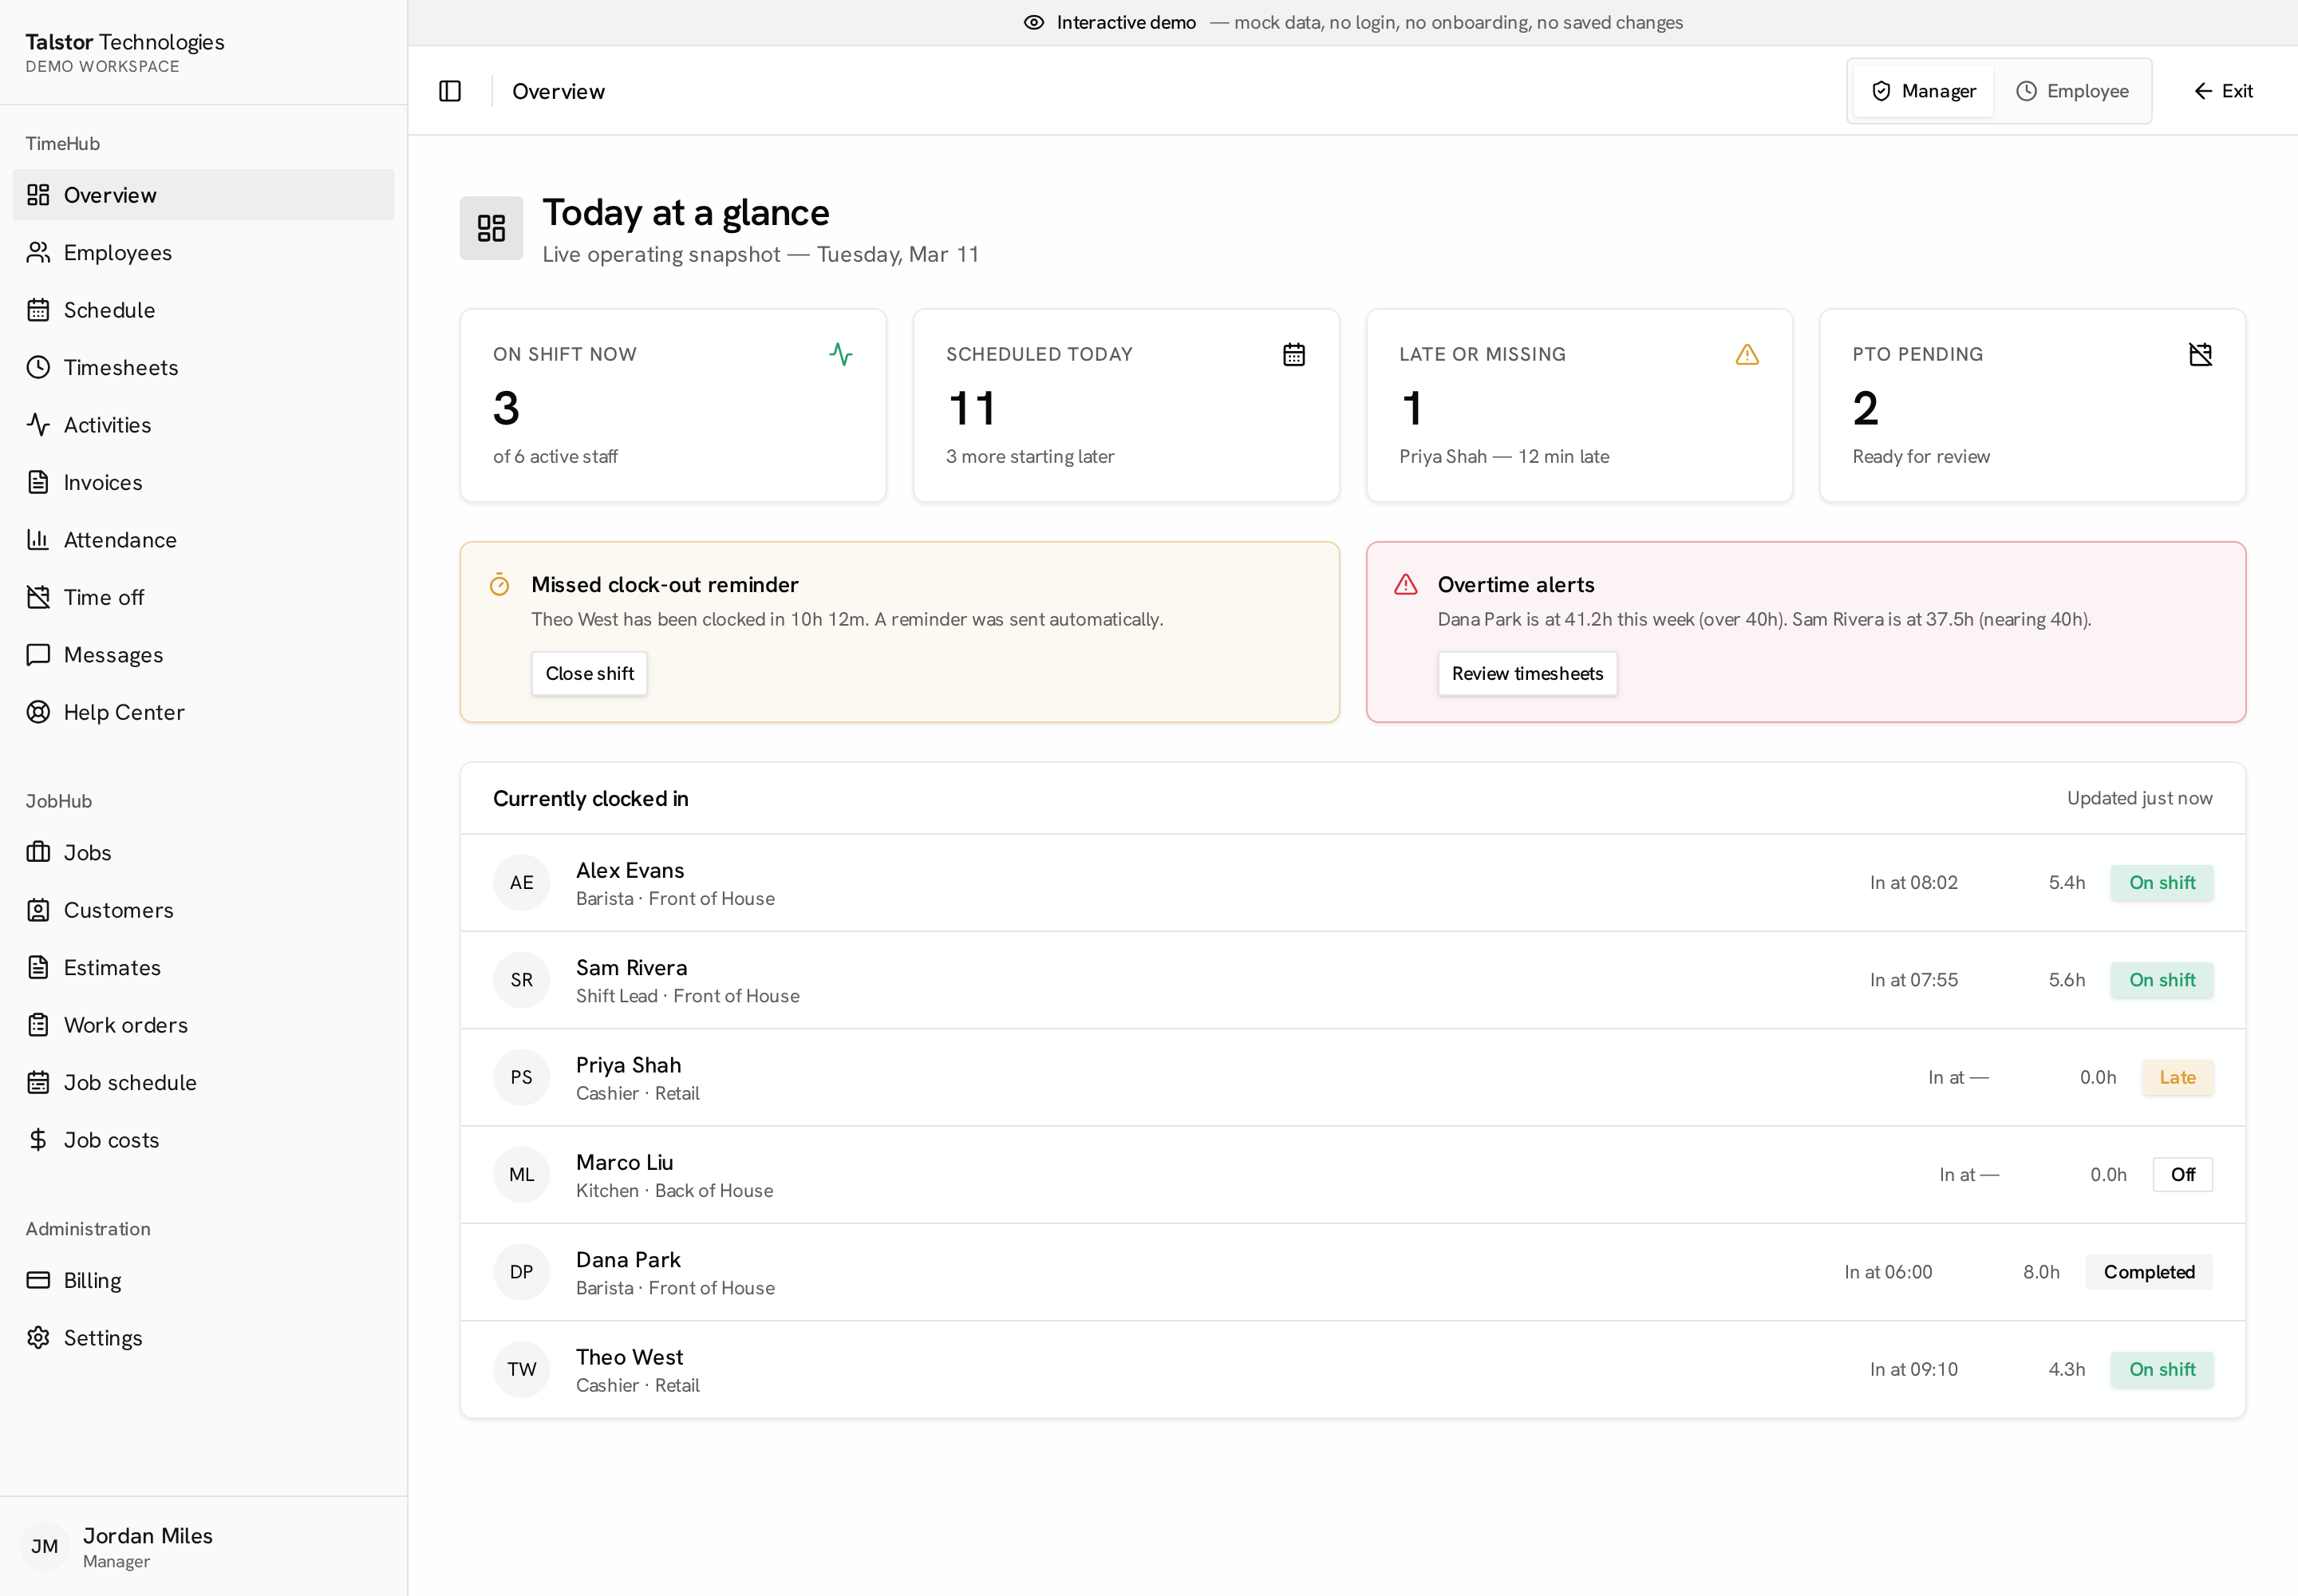
Task: Click the Off status for Marco Liu
Action: (x=2182, y=1175)
